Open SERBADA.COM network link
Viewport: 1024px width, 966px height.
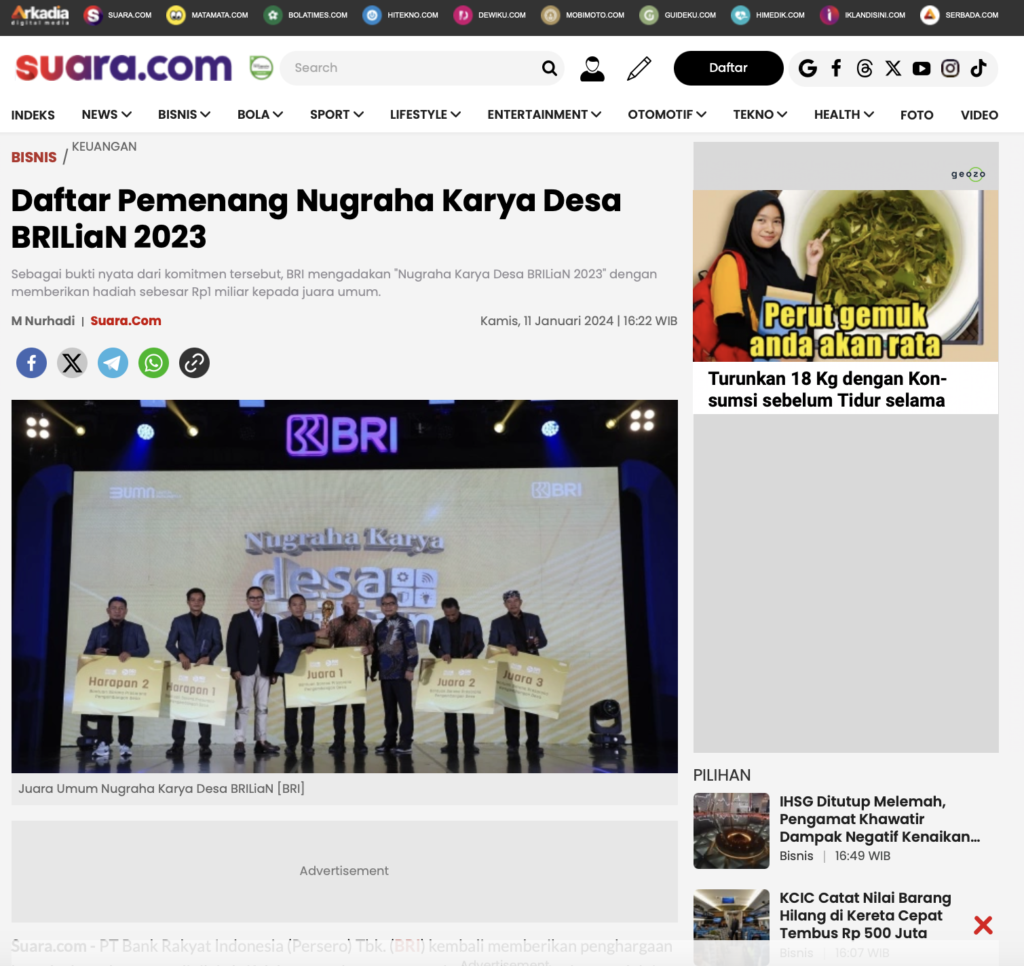(959, 15)
